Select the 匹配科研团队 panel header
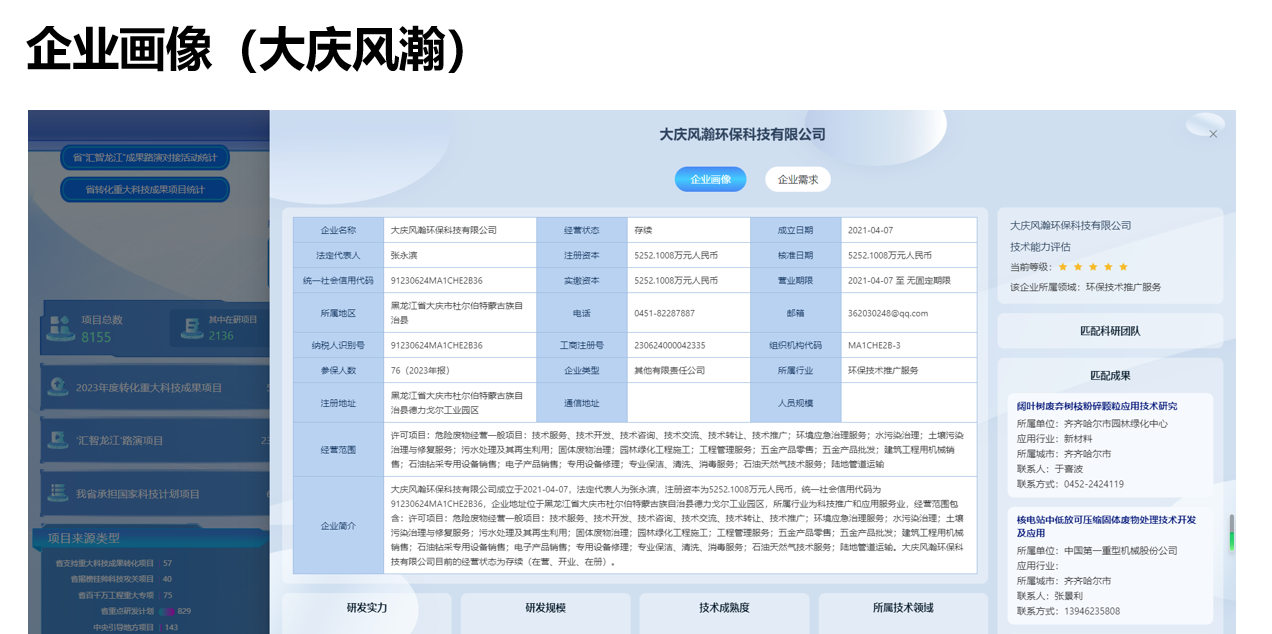The width and height of the screenshot is (1272, 634). click(1110, 331)
